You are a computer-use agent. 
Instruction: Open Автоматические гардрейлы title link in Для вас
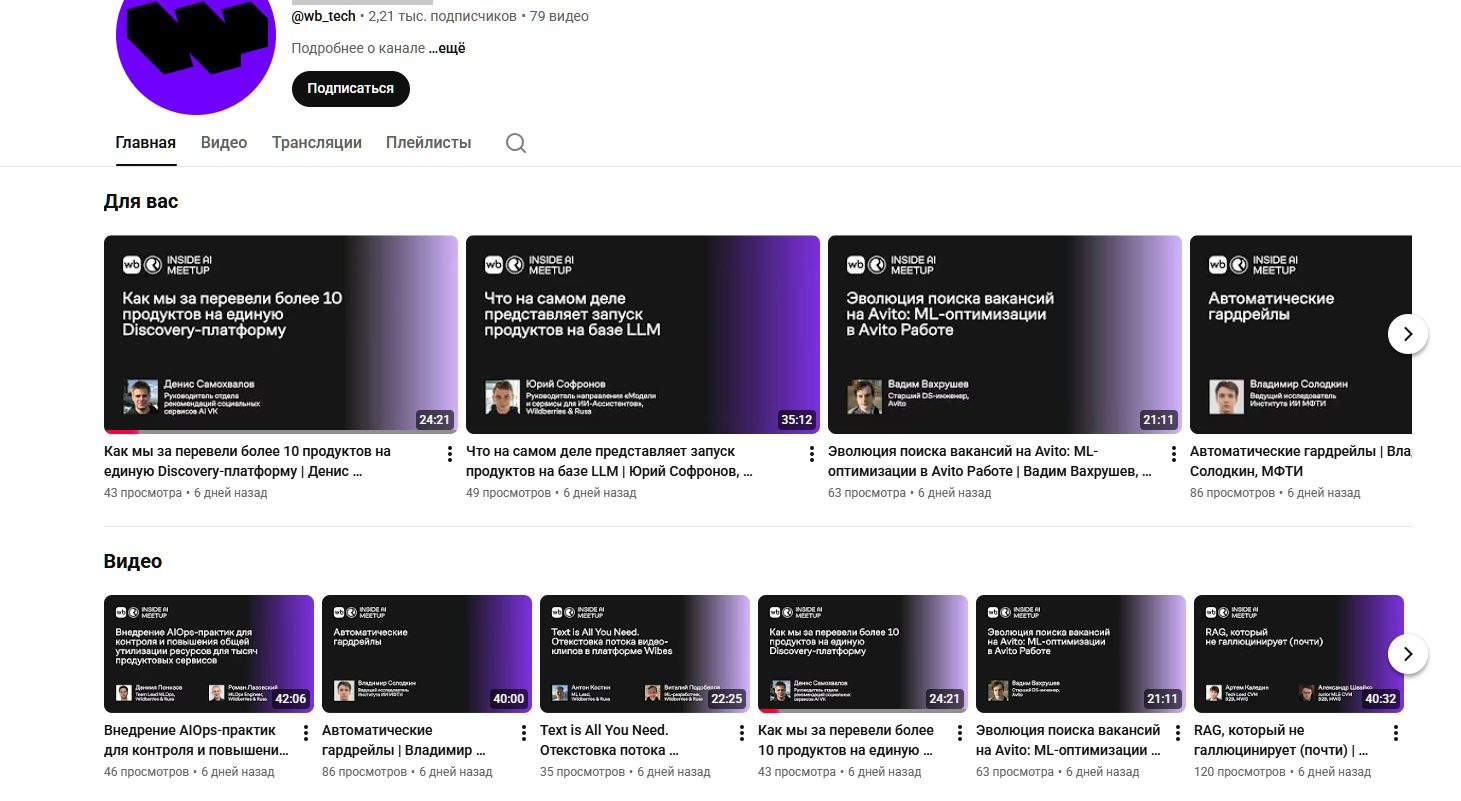click(1300, 461)
